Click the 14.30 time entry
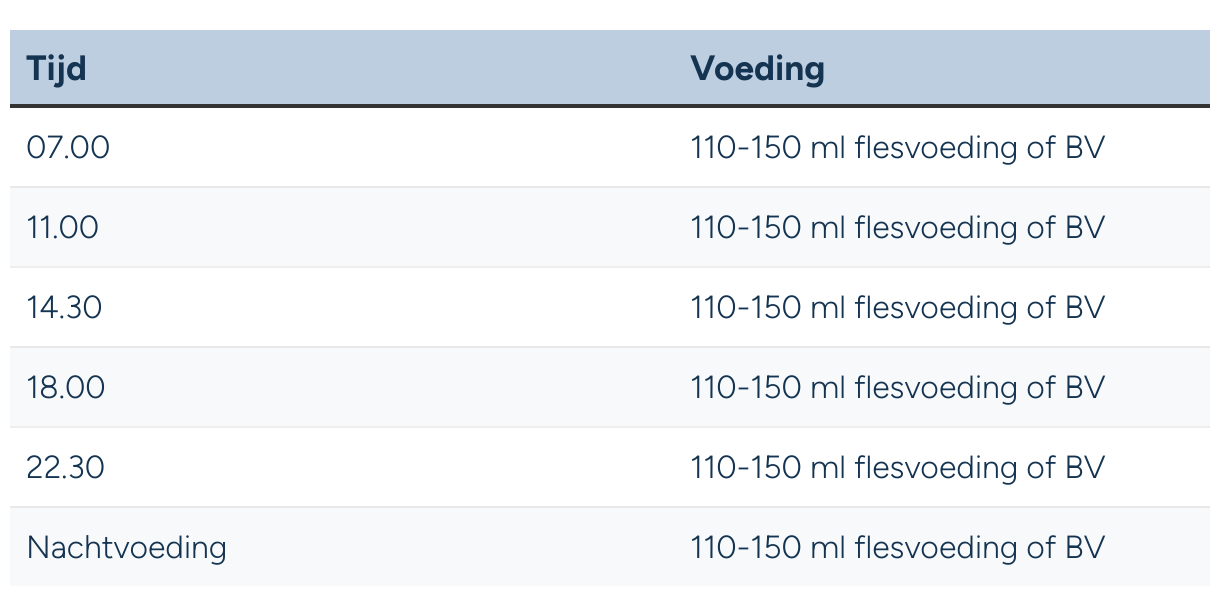 65,308
